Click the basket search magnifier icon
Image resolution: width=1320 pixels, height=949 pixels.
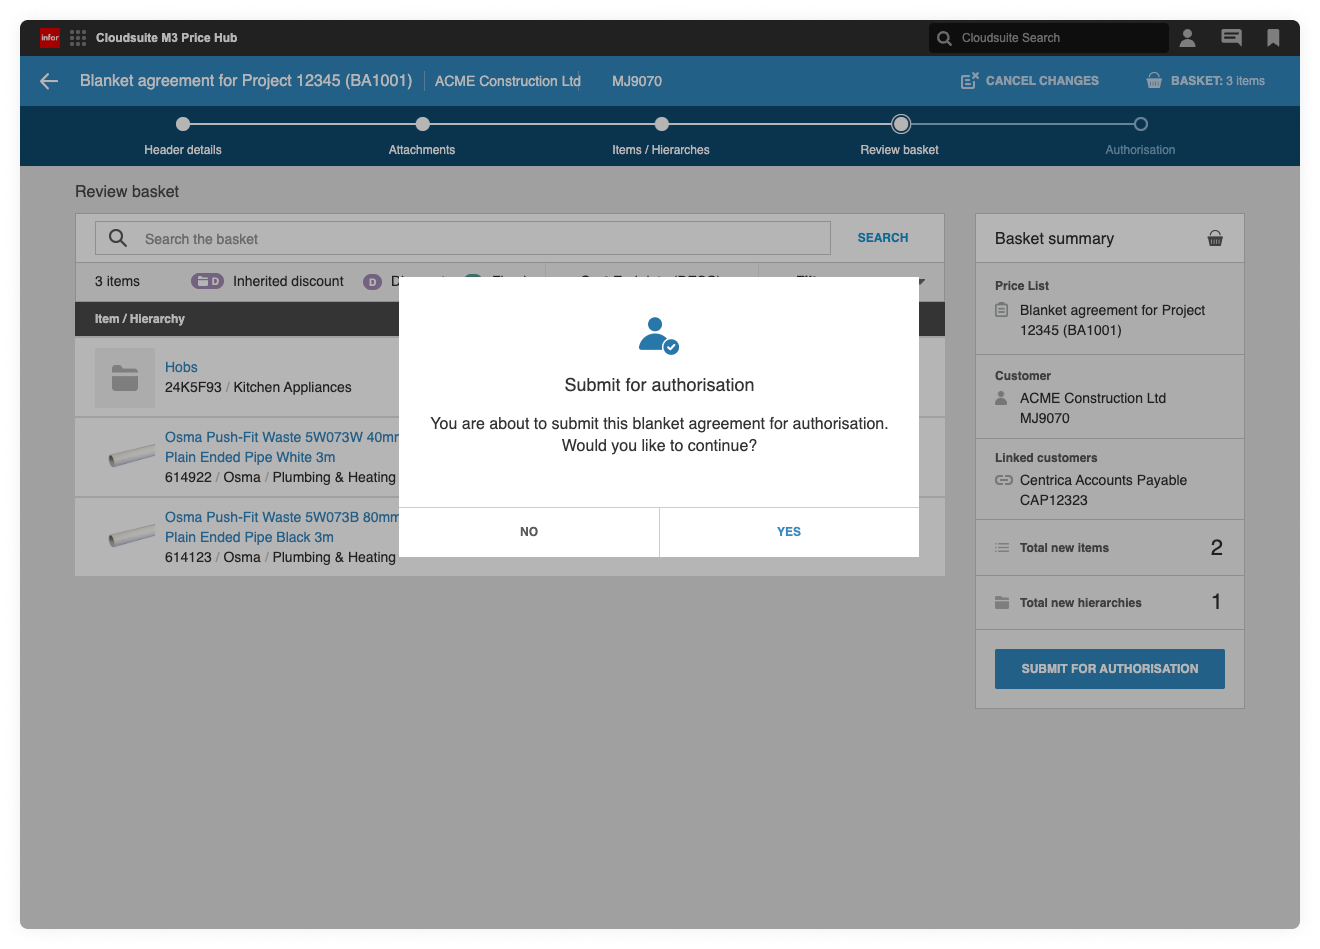tap(118, 238)
